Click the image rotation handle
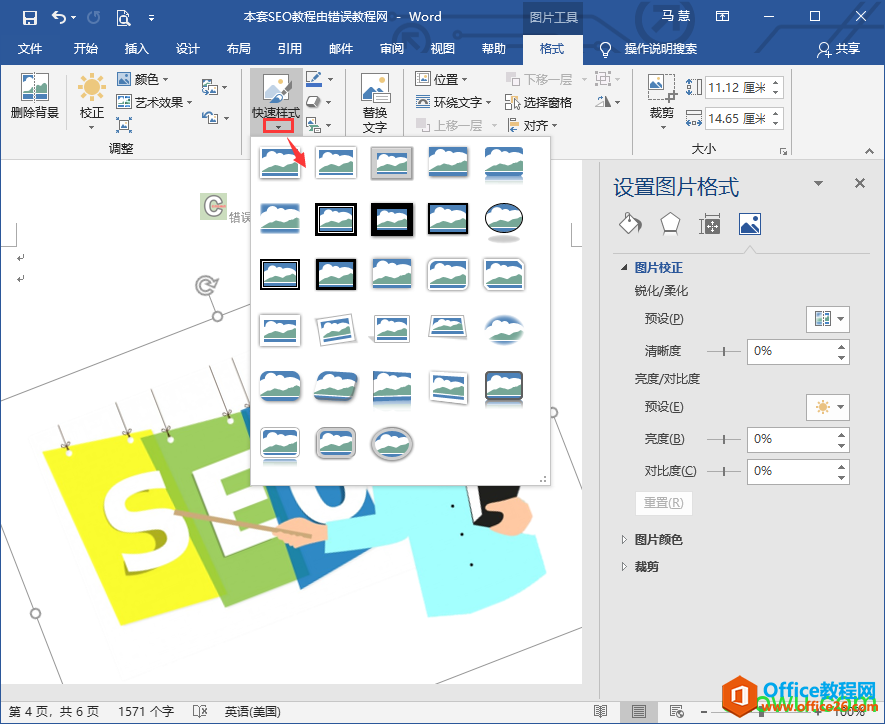 tap(207, 286)
